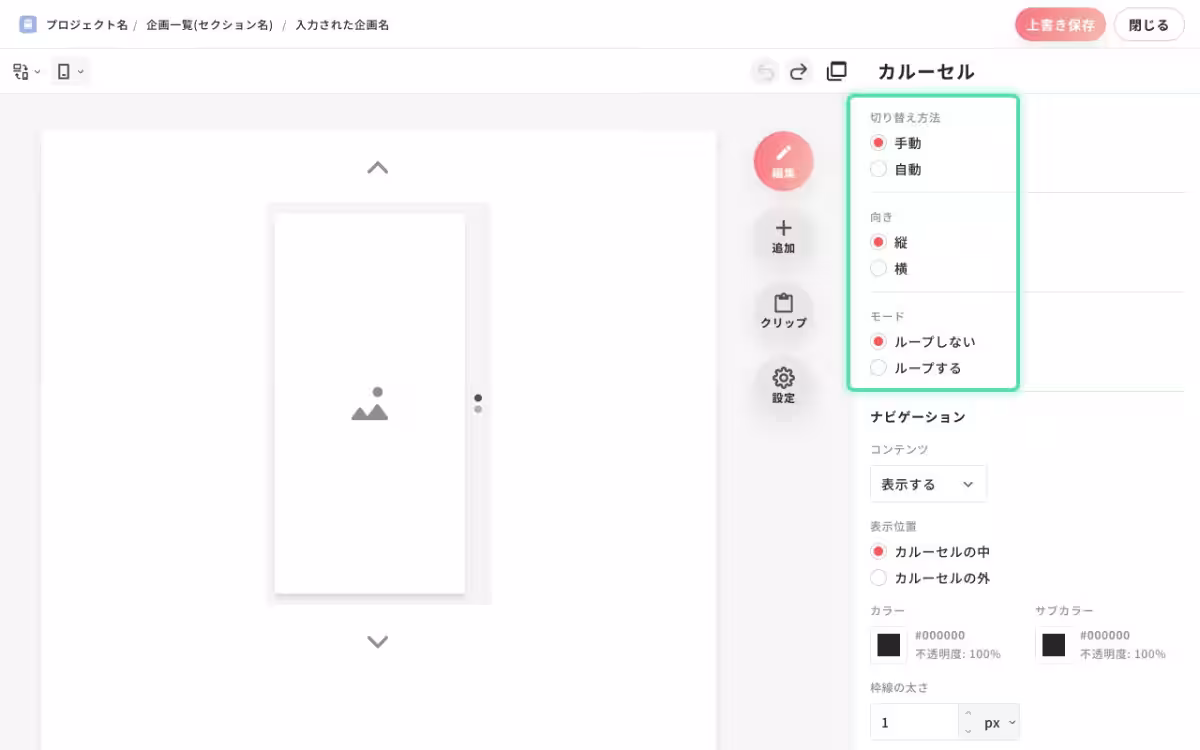
Task: Open the カラー black color swatch
Action: (x=888, y=645)
